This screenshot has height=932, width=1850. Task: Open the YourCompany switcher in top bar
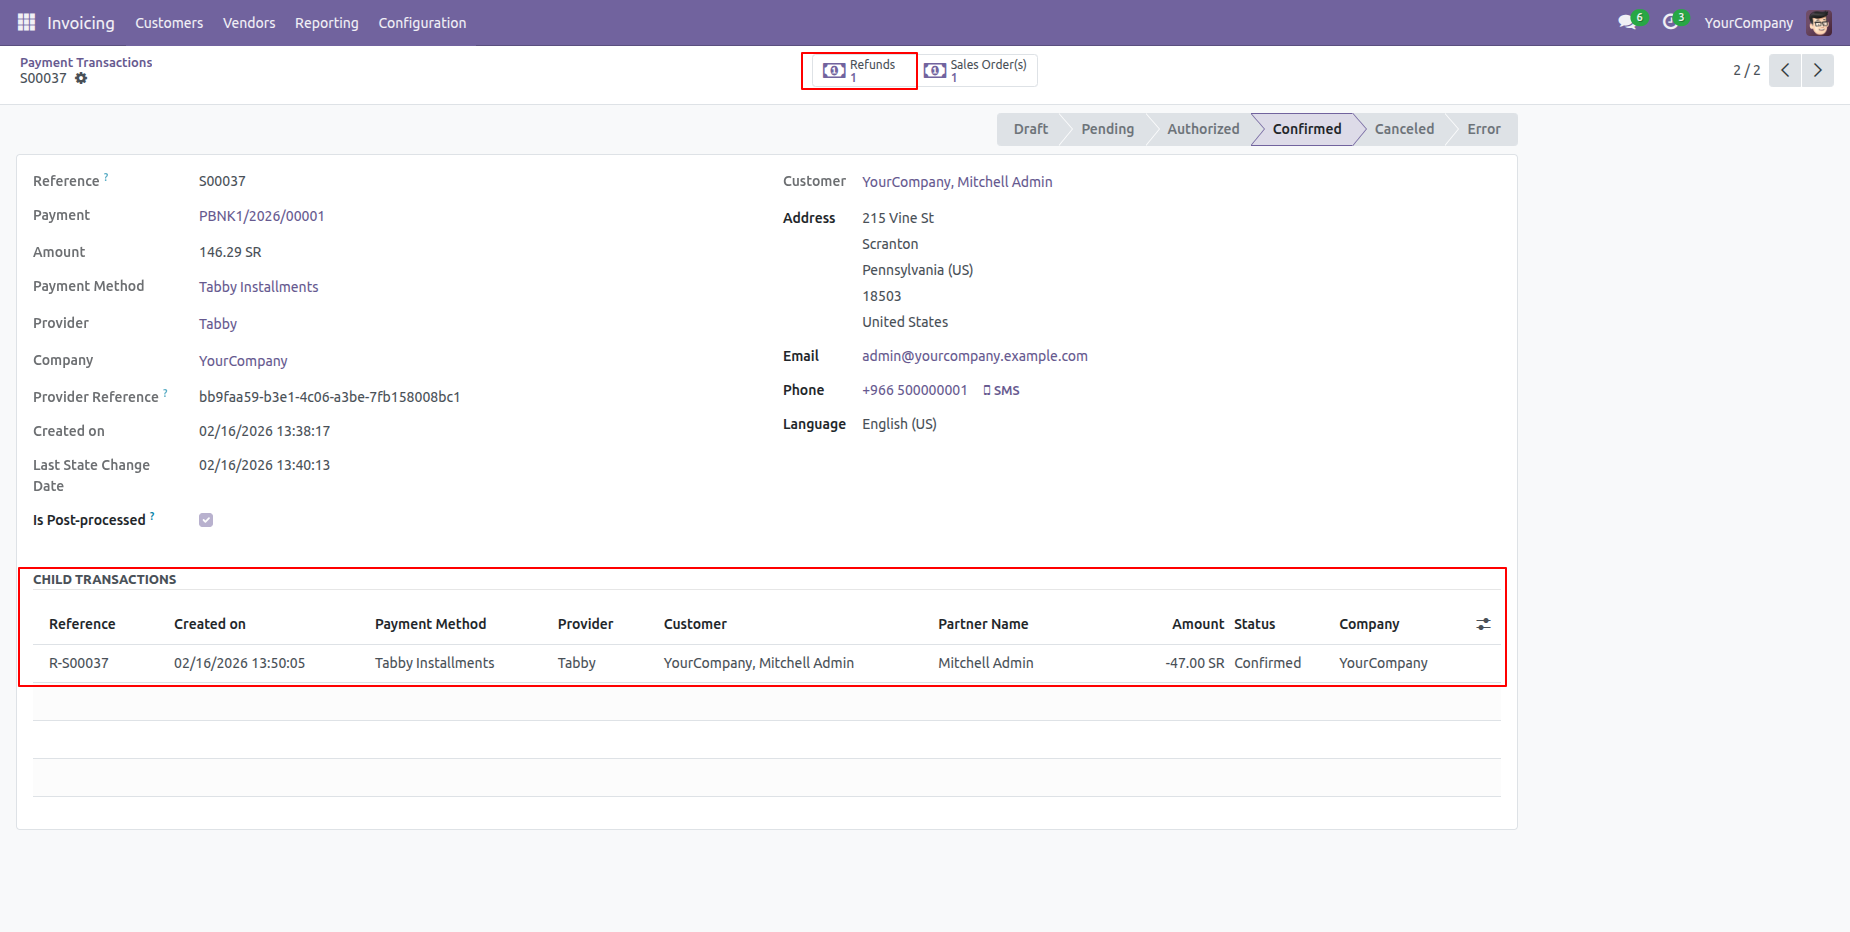point(1748,23)
